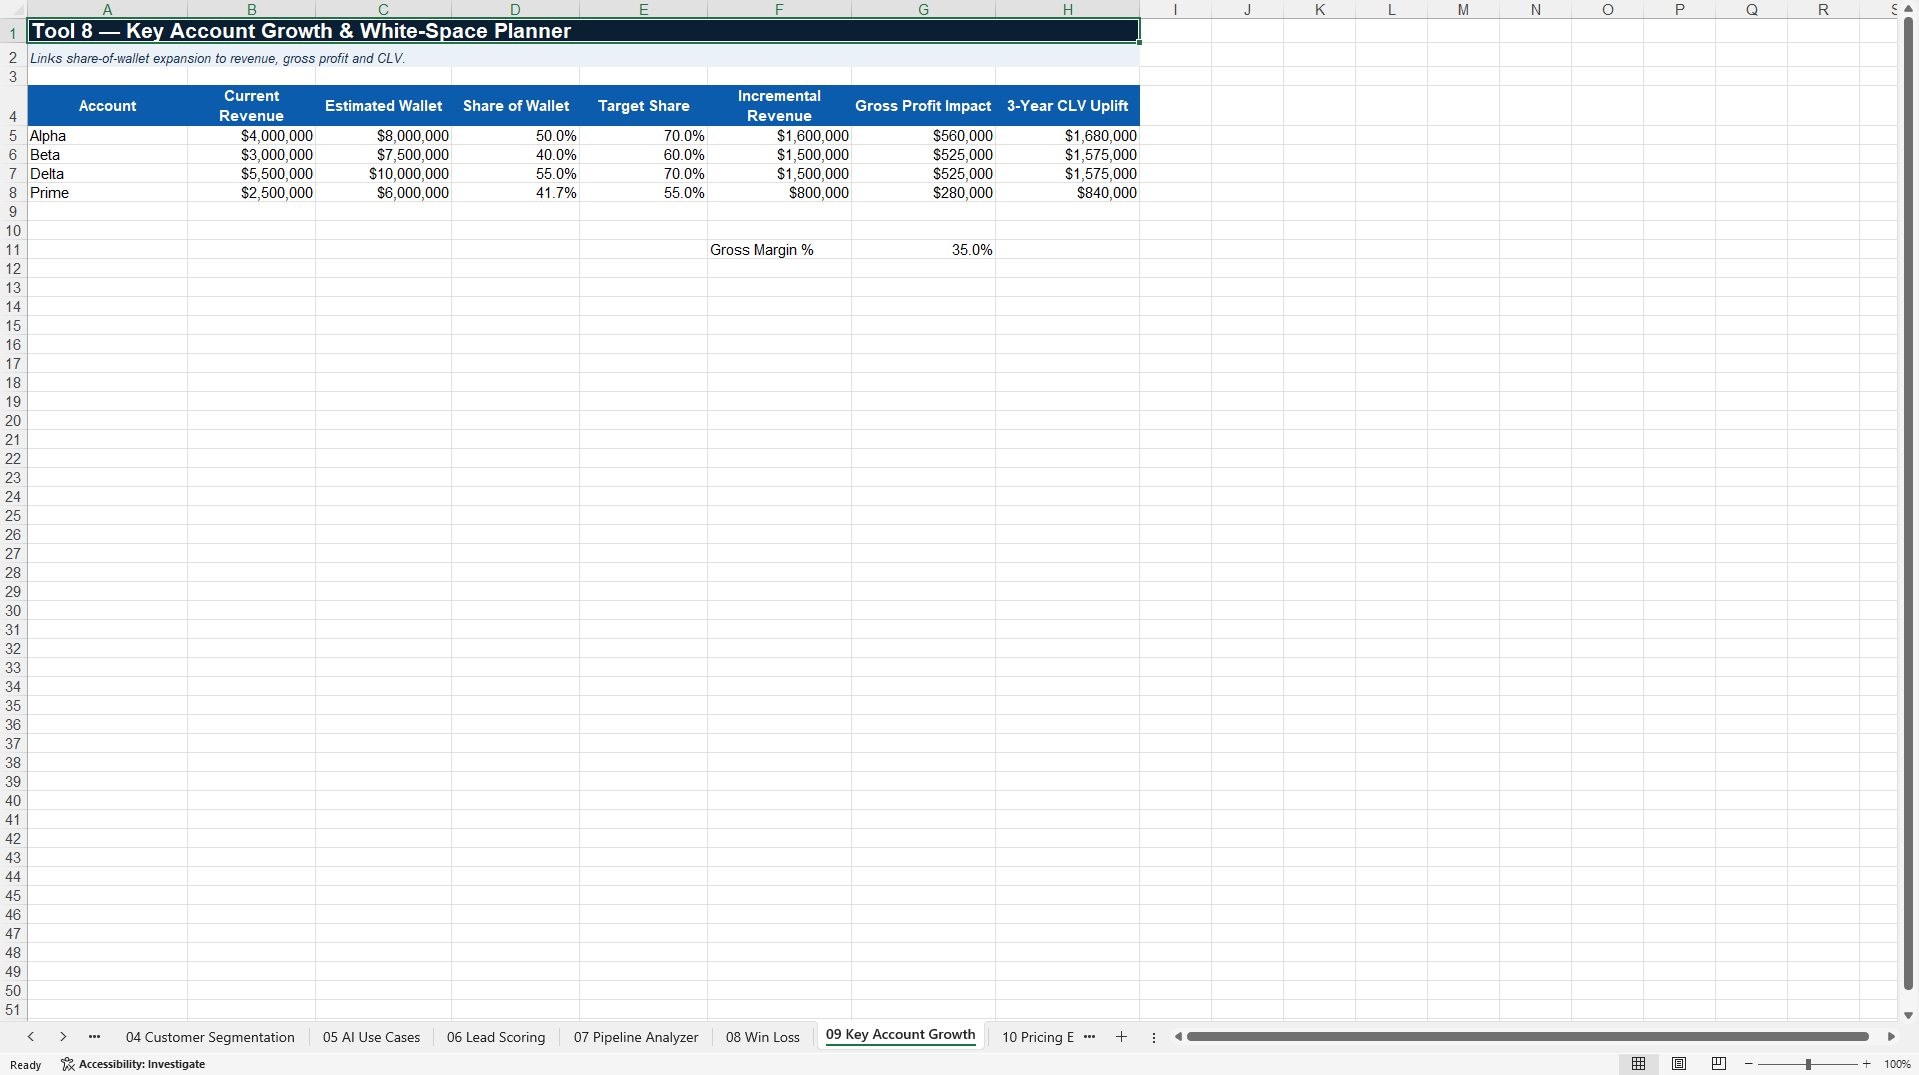Open 04 Customer Segmentation sheet
The image size is (1919, 1075).
(210, 1037)
